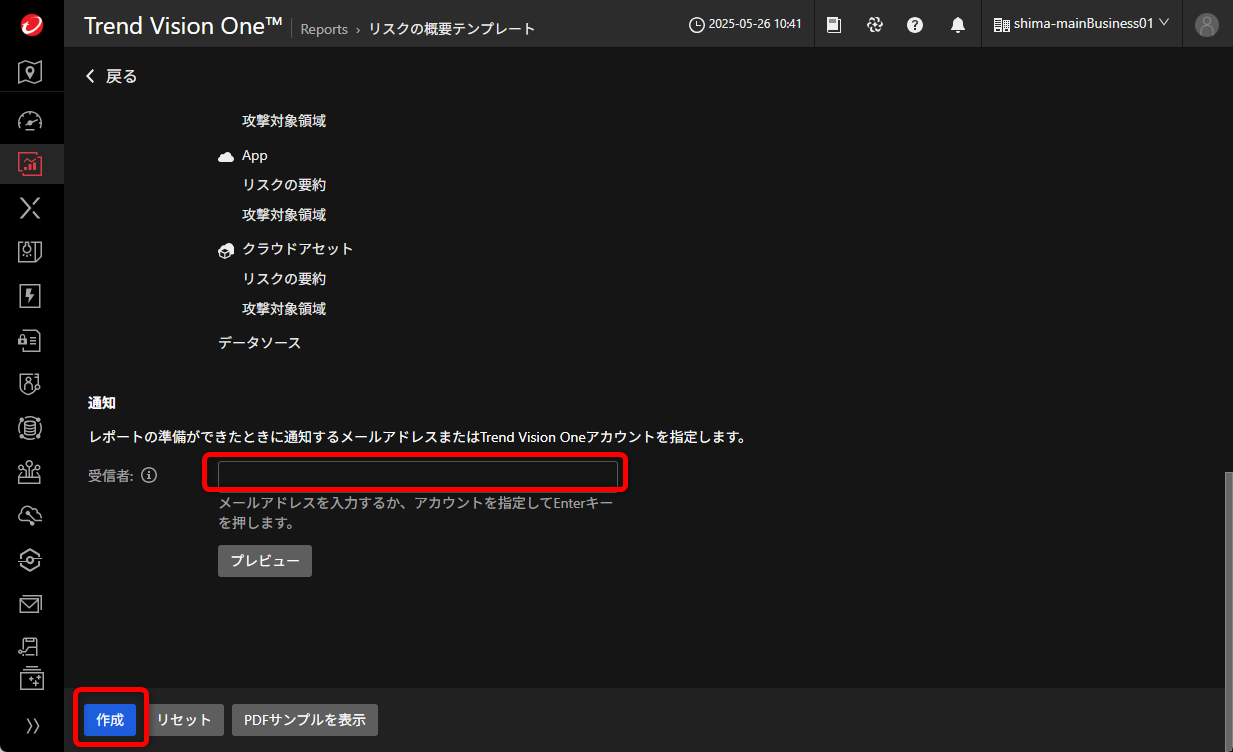Click the info icon next to 受信者
1233x752 pixels.
click(149, 476)
